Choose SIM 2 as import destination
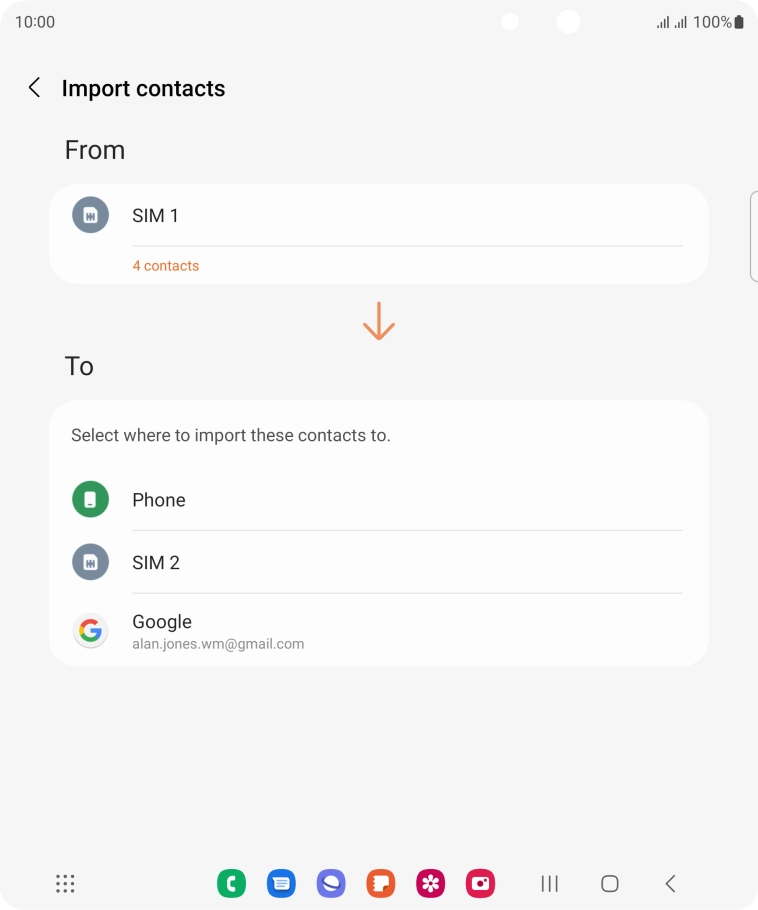The height and width of the screenshot is (910, 758). pos(156,562)
